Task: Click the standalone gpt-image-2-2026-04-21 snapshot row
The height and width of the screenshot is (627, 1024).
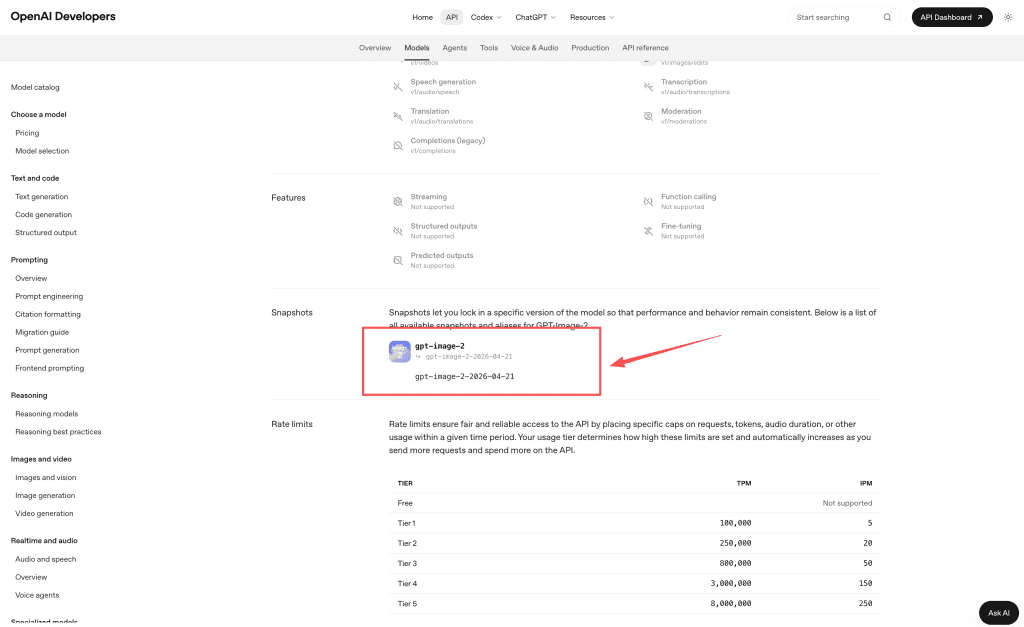Action: tap(464, 376)
